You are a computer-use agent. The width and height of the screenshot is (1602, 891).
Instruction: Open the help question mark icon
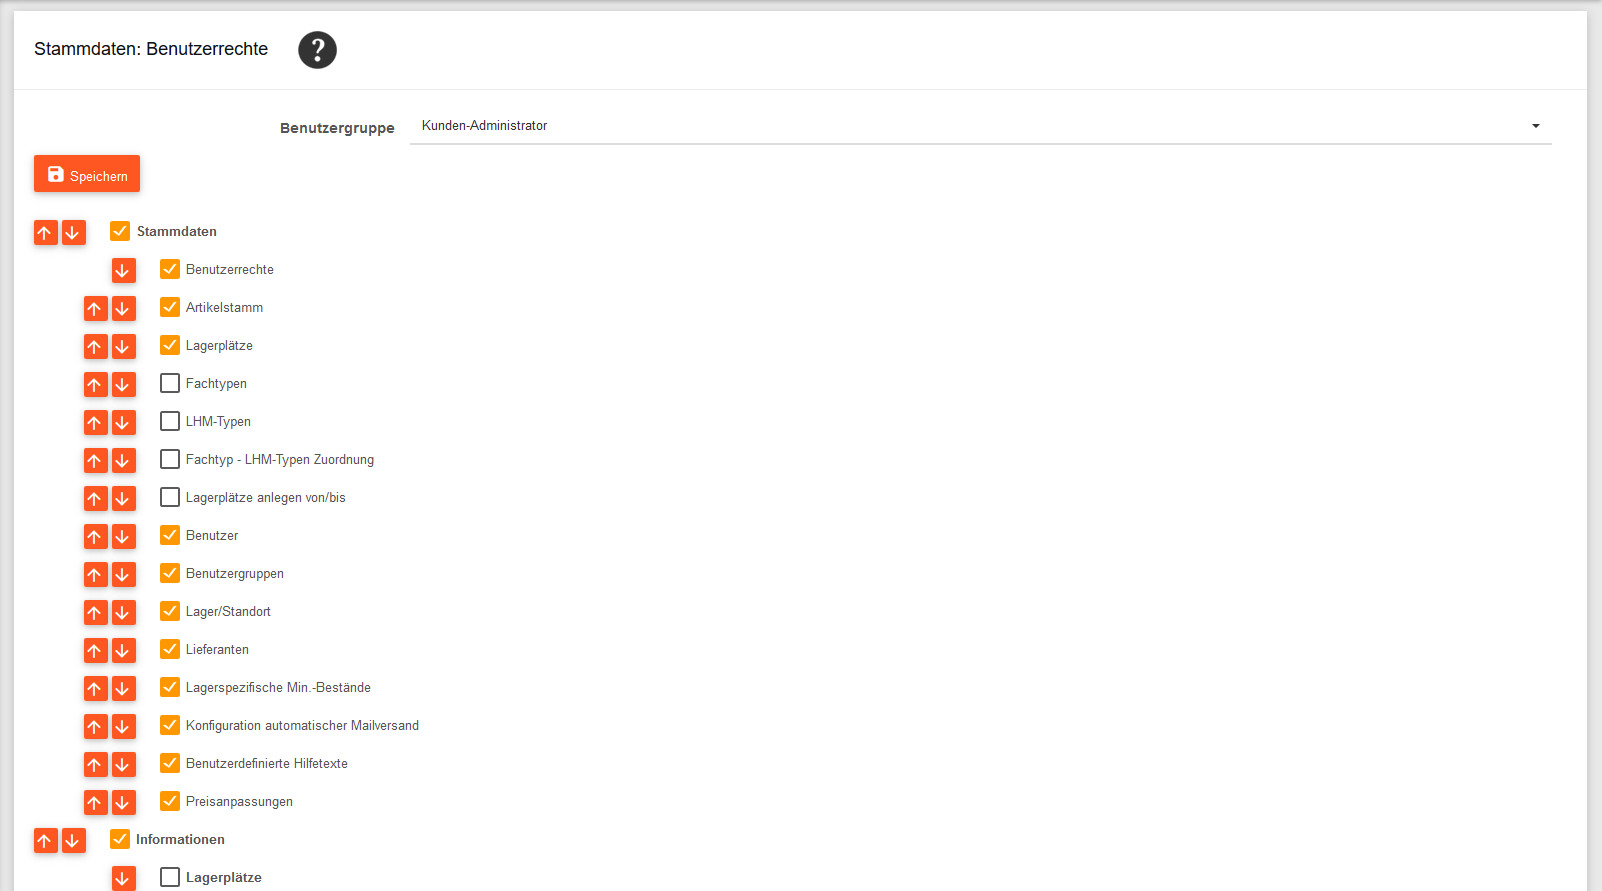[x=317, y=50]
